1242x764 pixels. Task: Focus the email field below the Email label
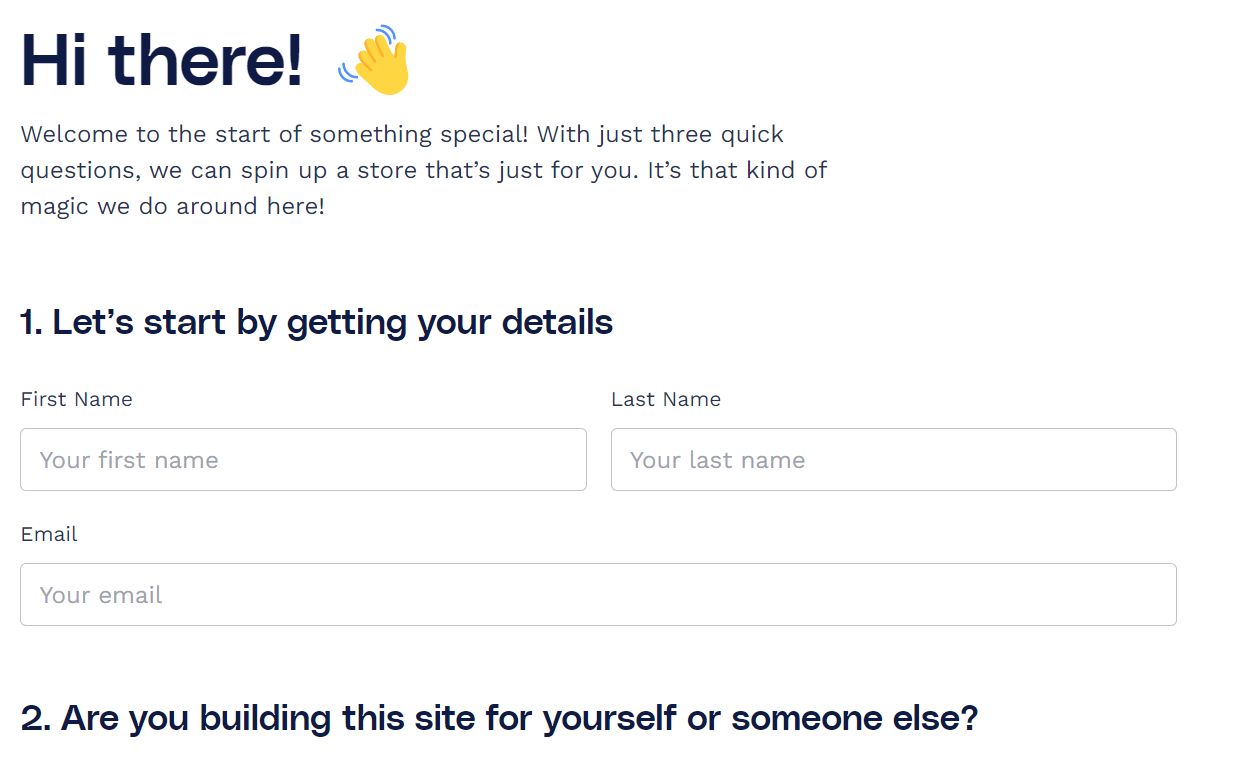click(598, 594)
